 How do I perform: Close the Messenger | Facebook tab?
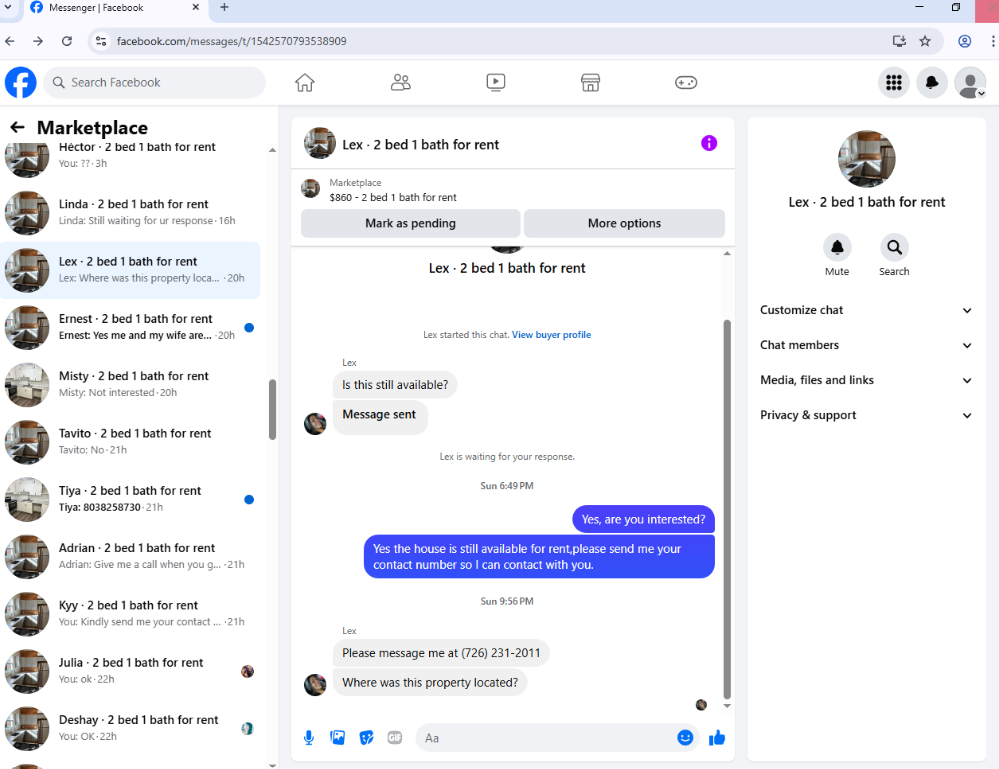tap(196, 8)
